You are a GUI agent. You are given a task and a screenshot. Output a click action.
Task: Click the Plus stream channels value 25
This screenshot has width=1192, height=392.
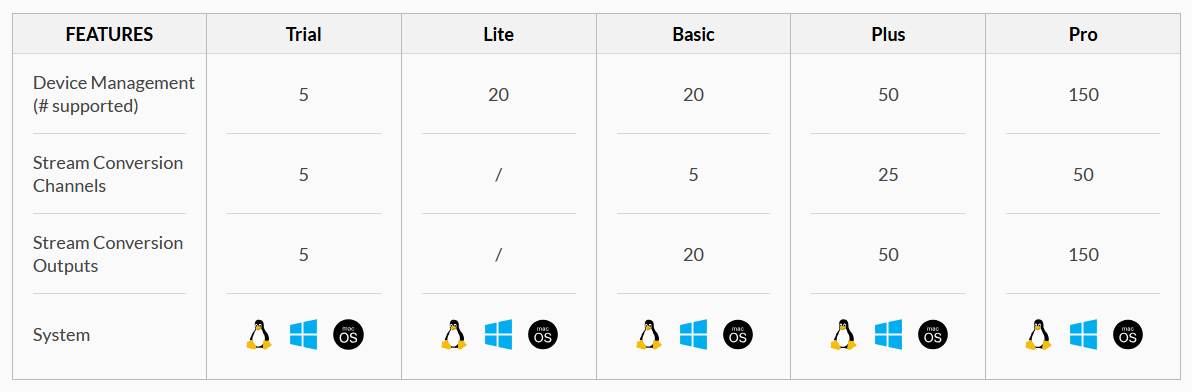click(x=888, y=175)
